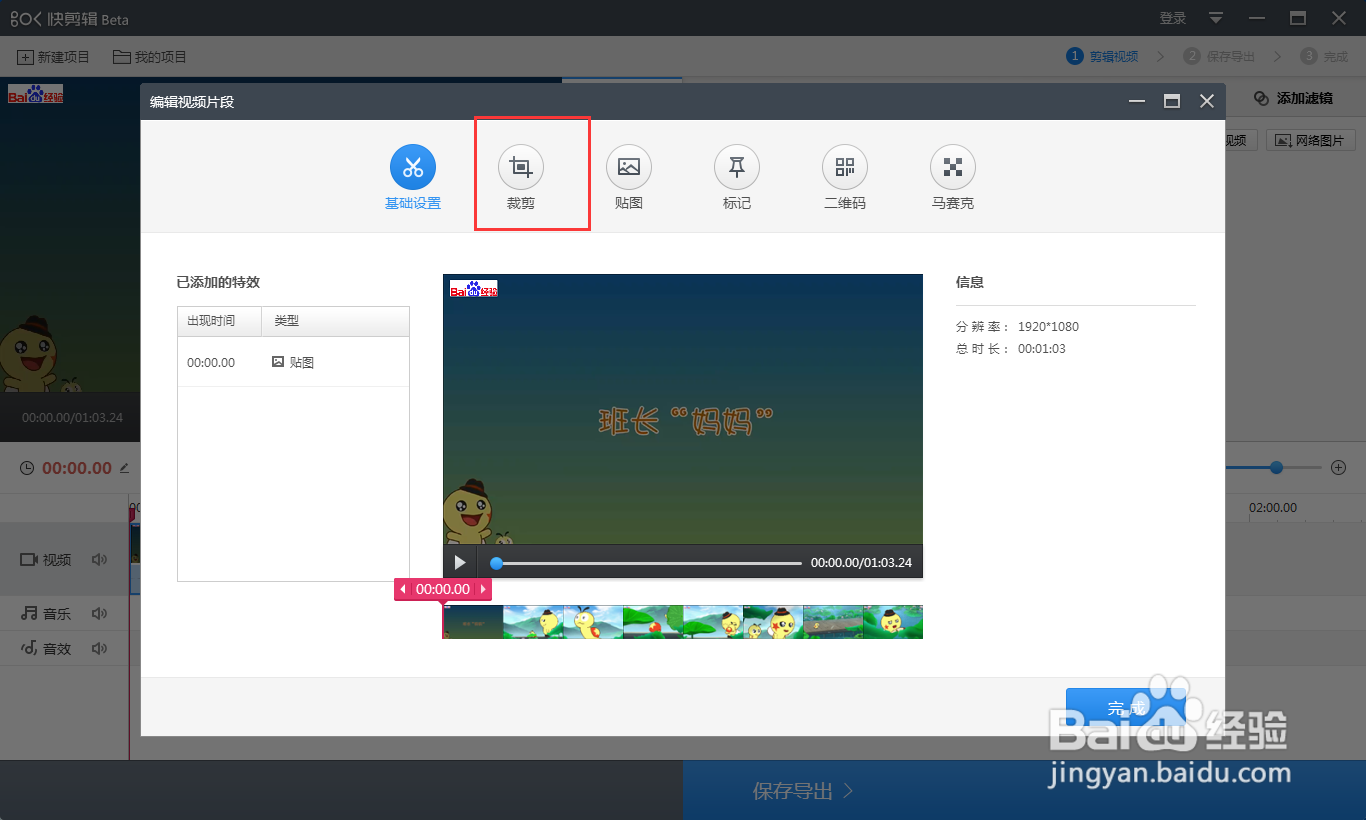The height and width of the screenshot is (820, 1366).
Task: Select the 音效 track label
Action: (x=46, y=648)
